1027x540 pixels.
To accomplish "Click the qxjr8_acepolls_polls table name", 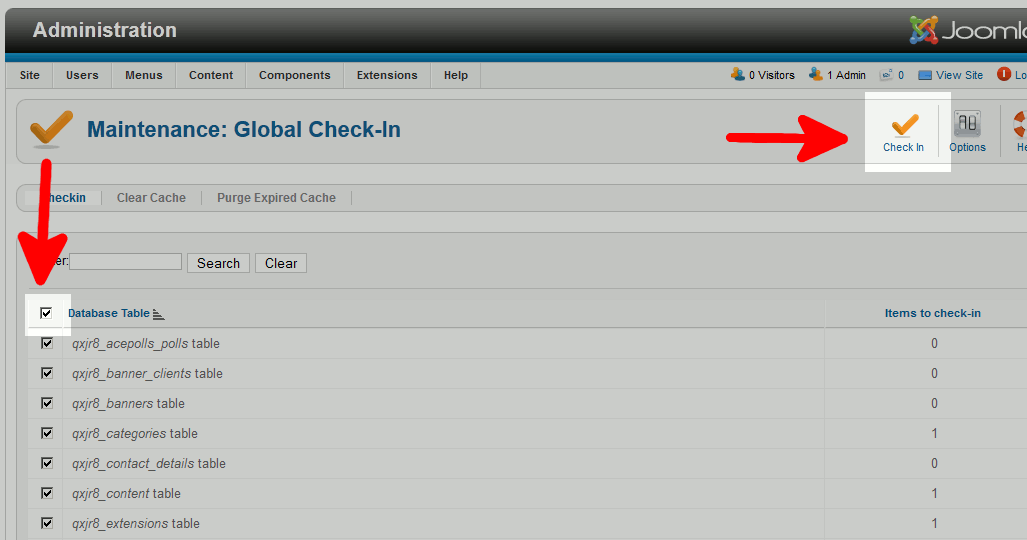I will coord(145,343).
